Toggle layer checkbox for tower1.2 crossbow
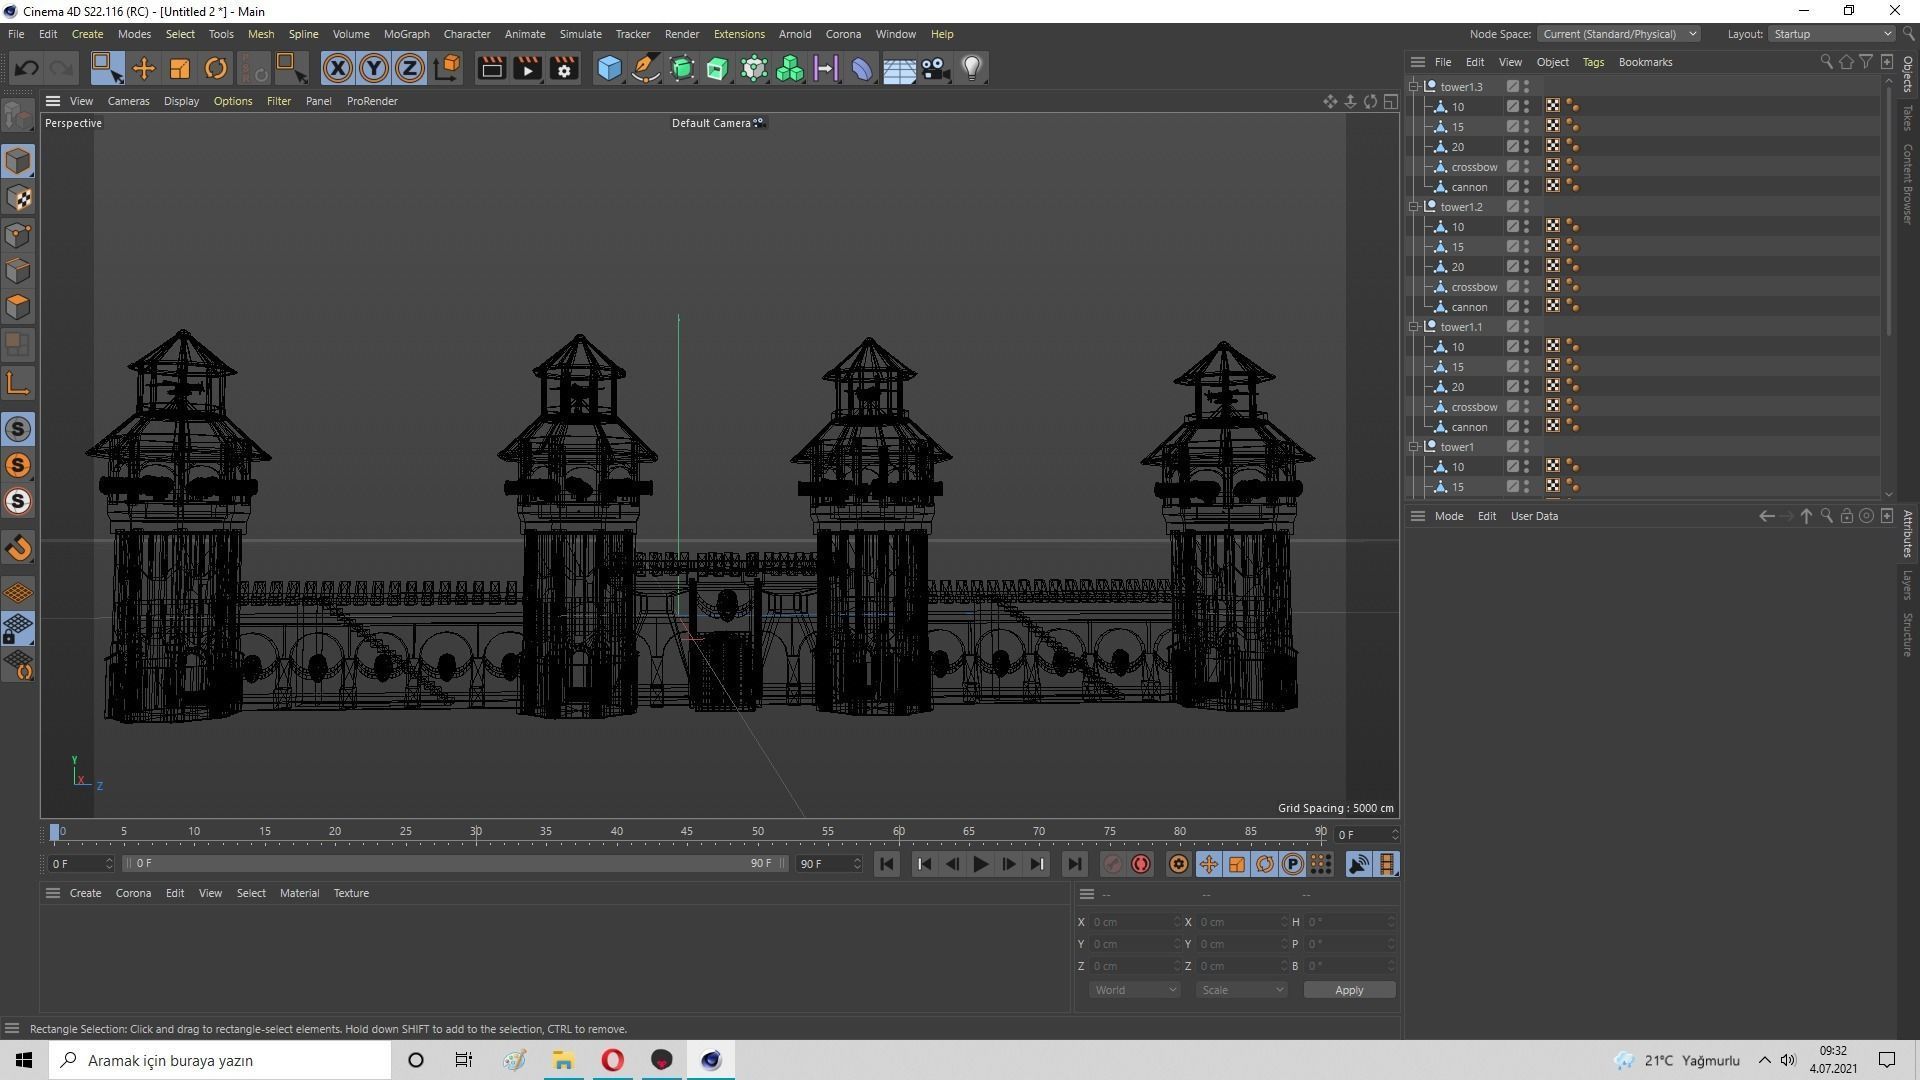1920x1080 pixels. (x=1513, y=287)
